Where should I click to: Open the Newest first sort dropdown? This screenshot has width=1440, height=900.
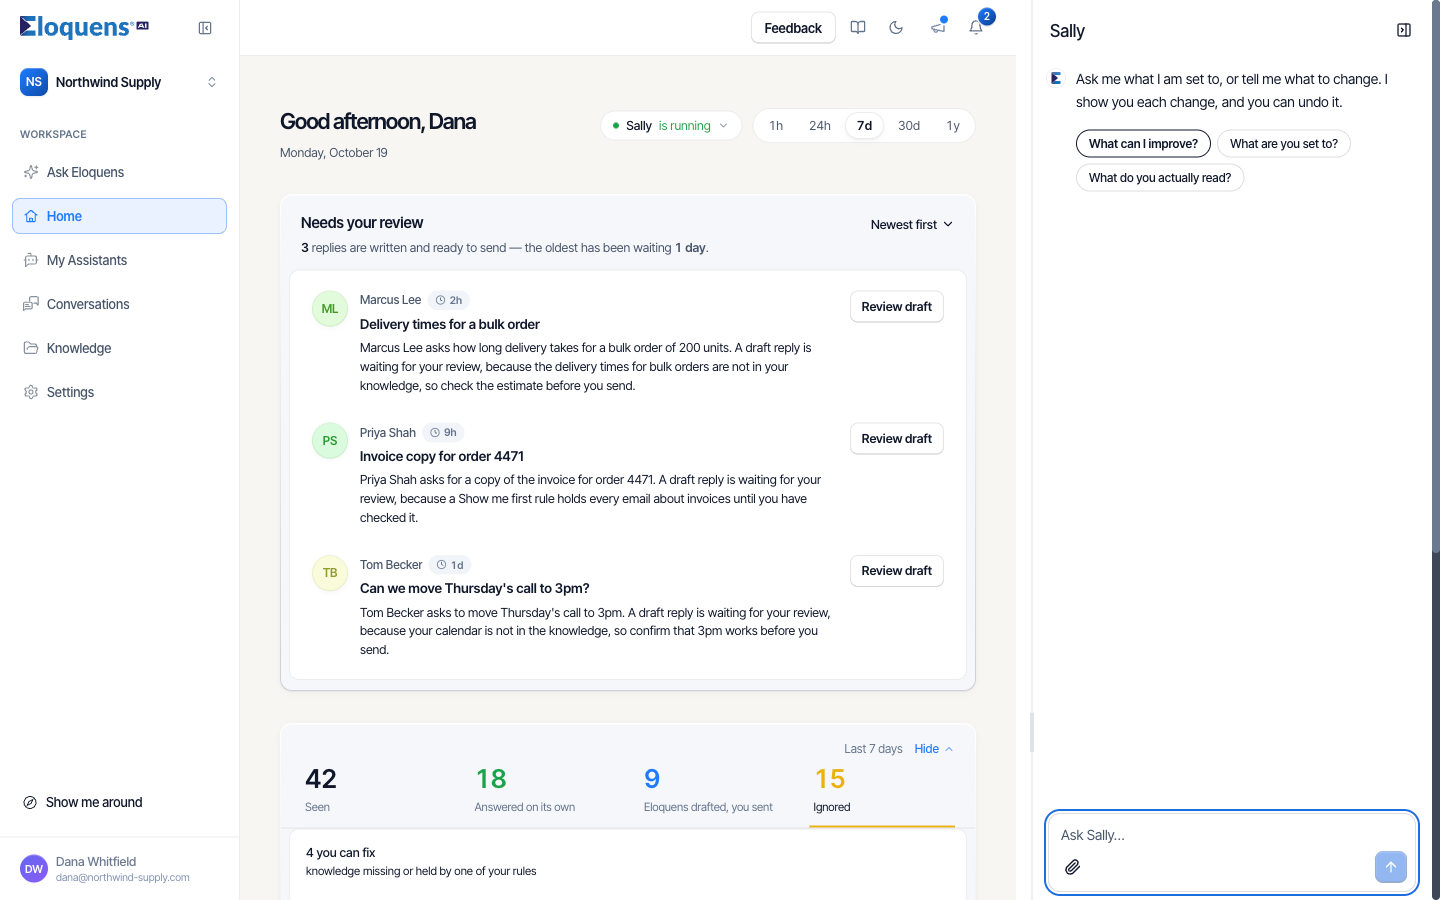pyautogui.click(x=912, y=225)
